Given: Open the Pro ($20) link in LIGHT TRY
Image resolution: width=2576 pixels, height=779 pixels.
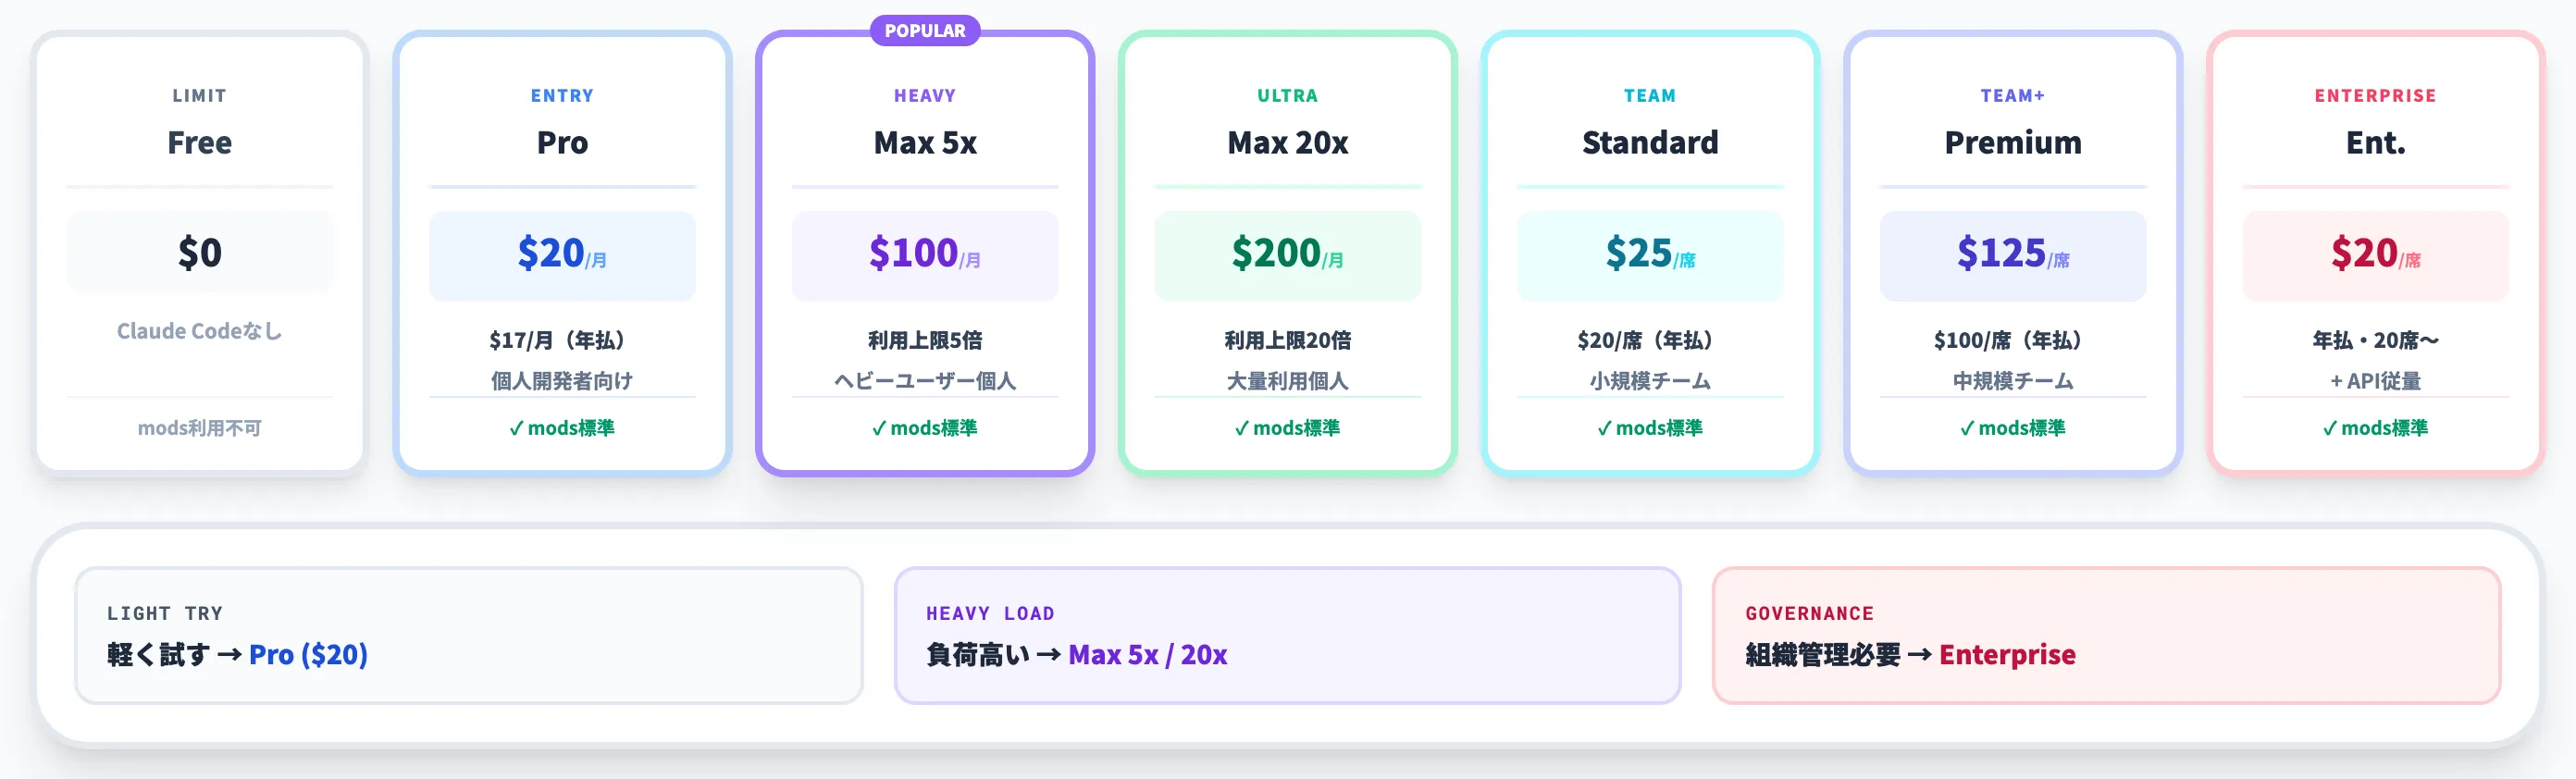Looking at the screenshot, I should pos(308,654).
